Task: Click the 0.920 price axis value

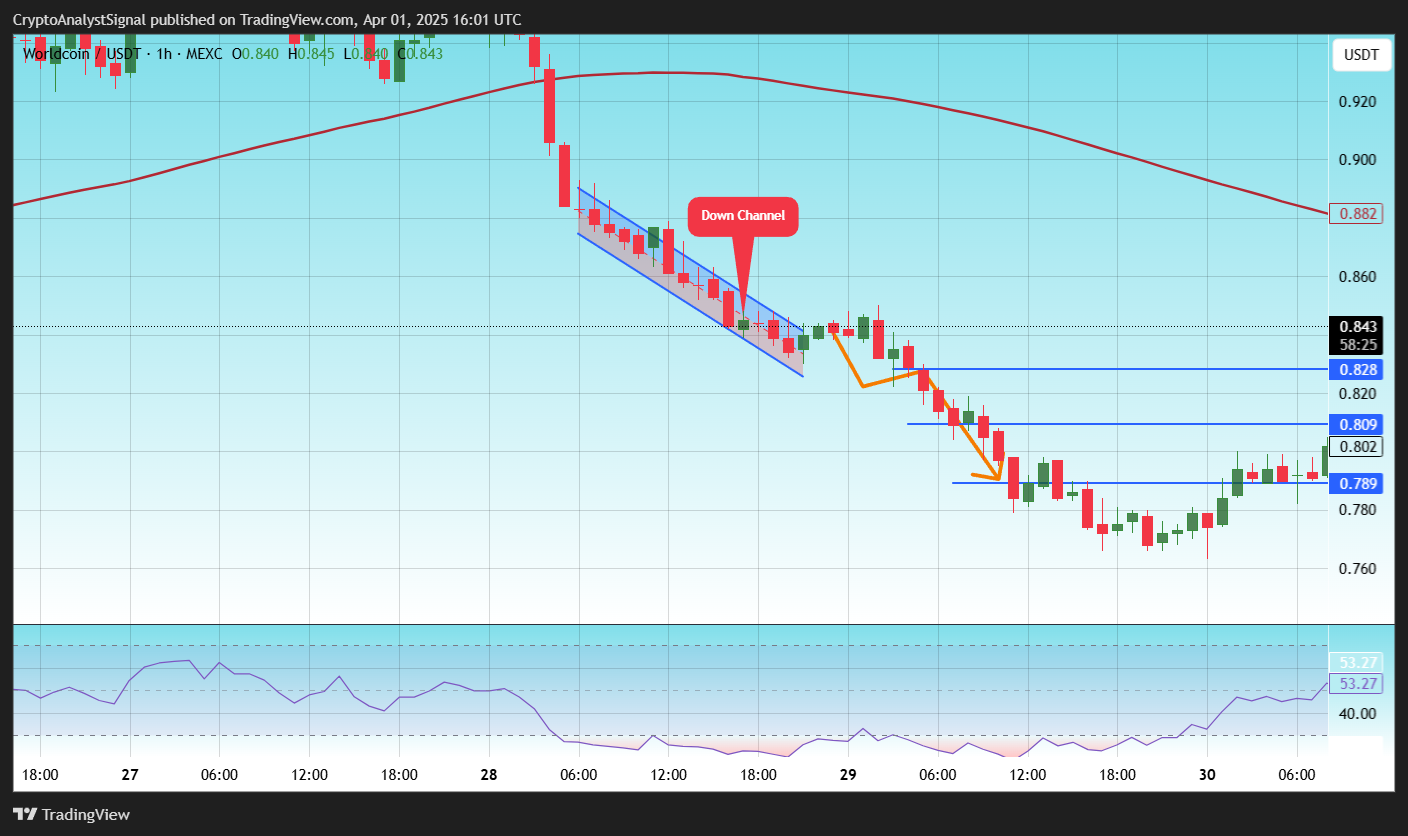Action: click(1355, 102)
